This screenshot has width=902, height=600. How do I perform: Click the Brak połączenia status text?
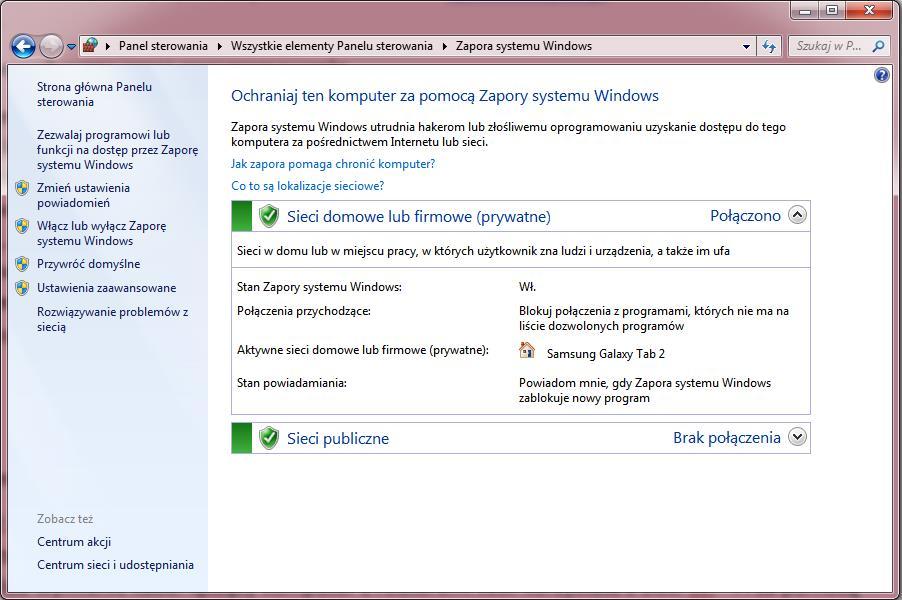(x=727, y=438)
